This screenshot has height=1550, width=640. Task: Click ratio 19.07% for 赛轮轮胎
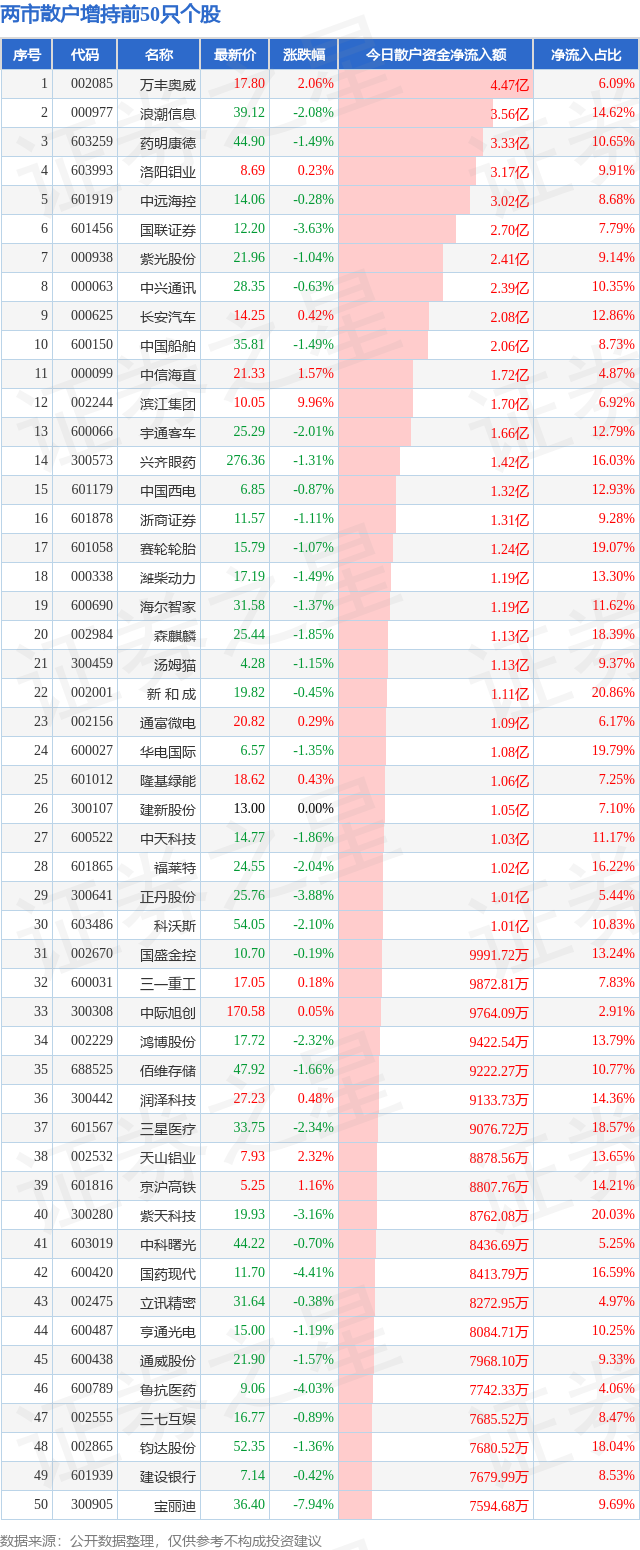[613, 548]
